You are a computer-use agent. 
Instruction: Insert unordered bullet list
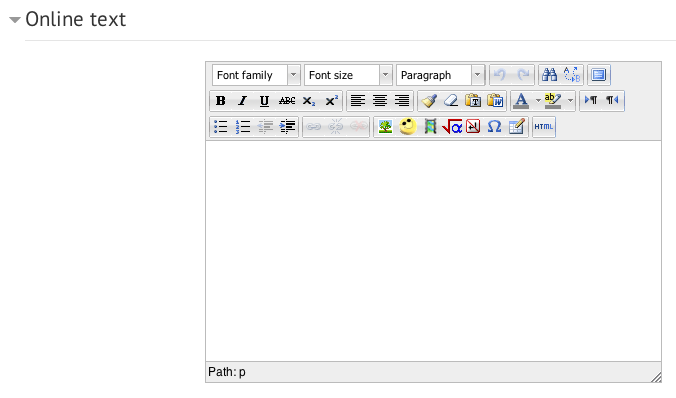click(x=220, y=127)
